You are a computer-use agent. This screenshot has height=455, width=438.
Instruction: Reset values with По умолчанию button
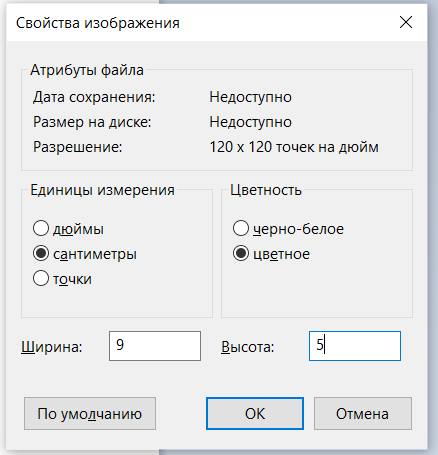90,413
